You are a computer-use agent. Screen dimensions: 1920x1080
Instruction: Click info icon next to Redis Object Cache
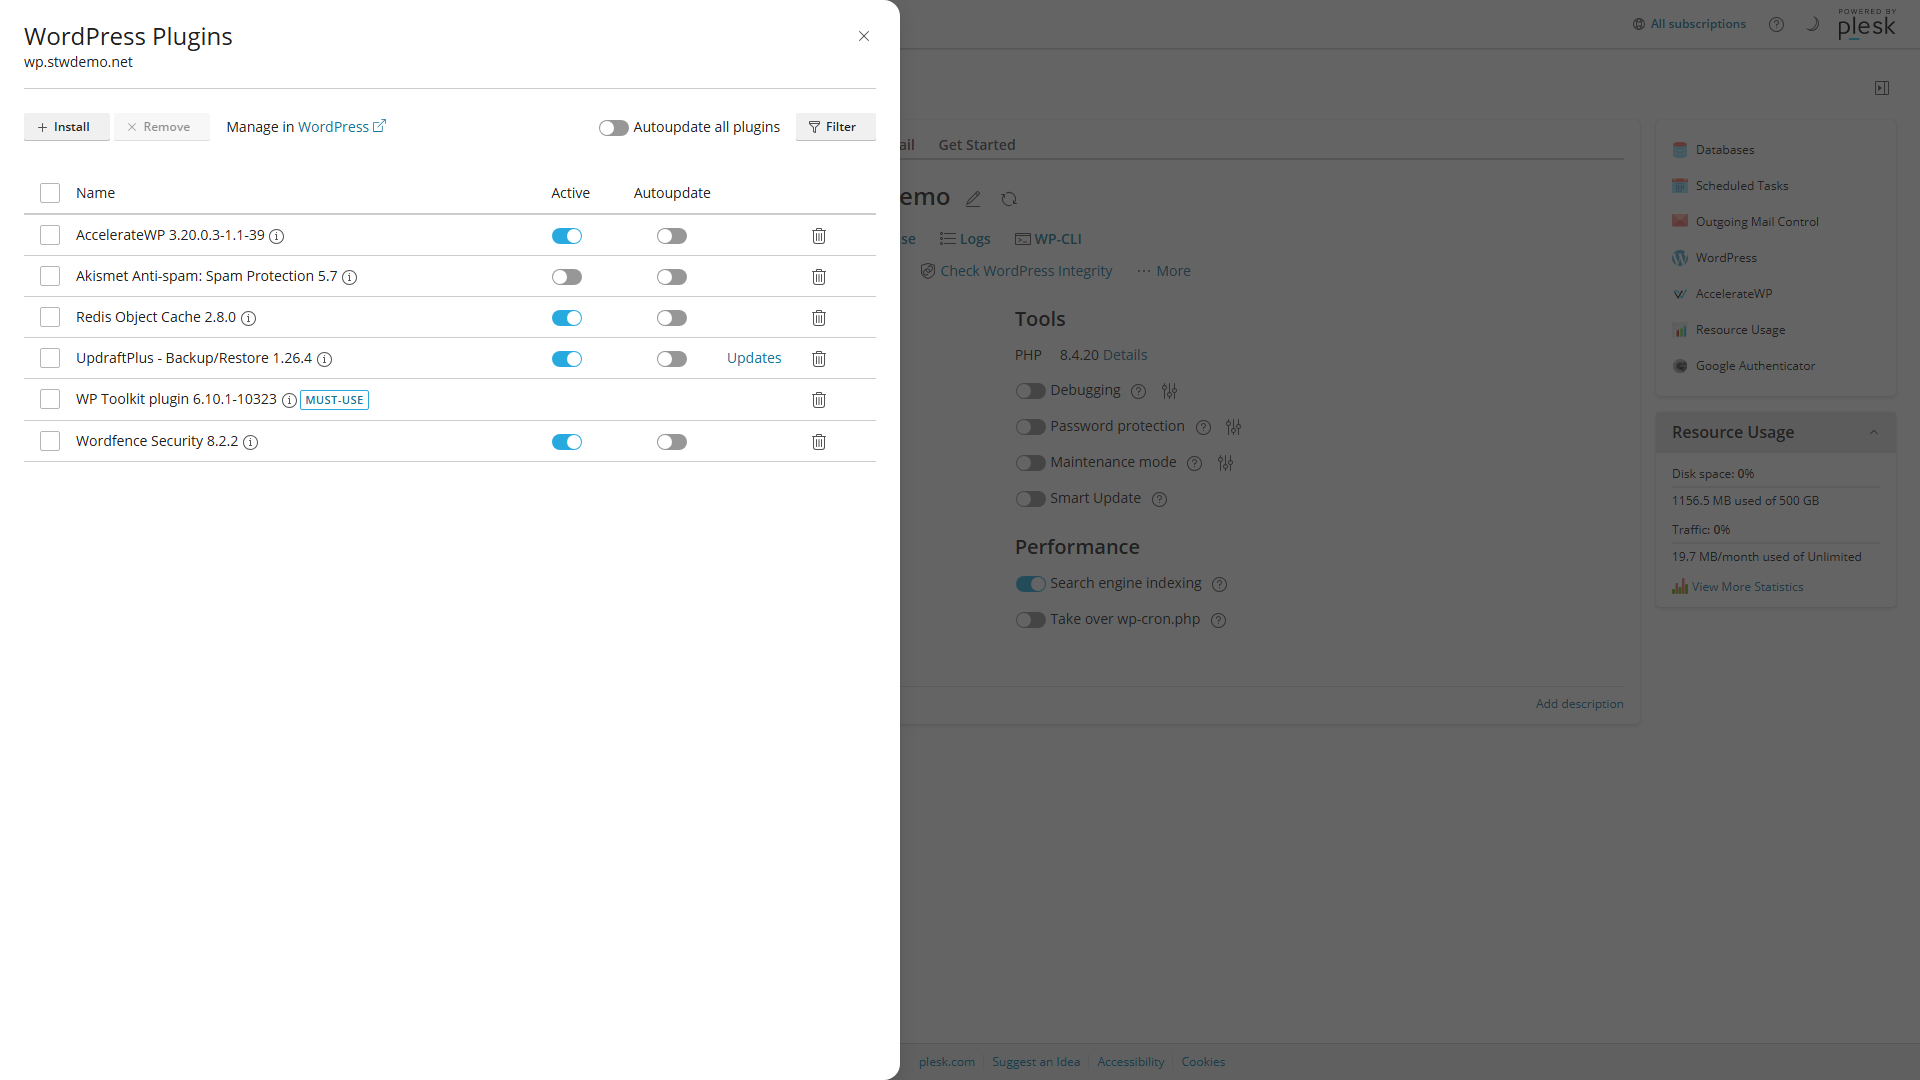[249, 318]
